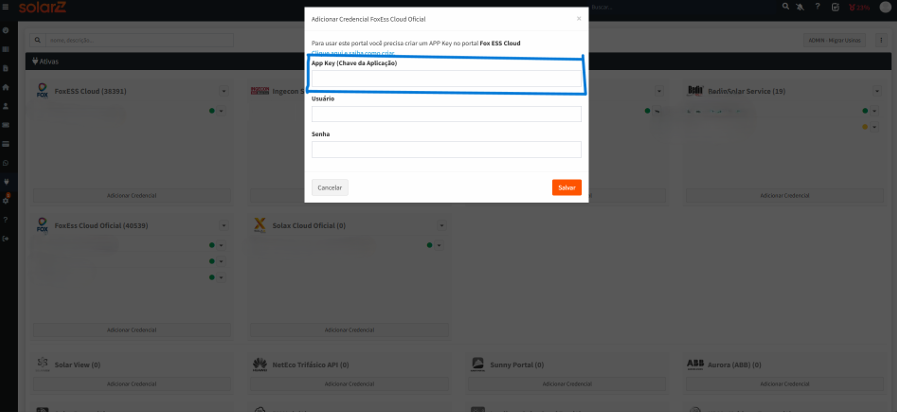Expand the Solax Cloud Oficial dropdown arrow

441,226
